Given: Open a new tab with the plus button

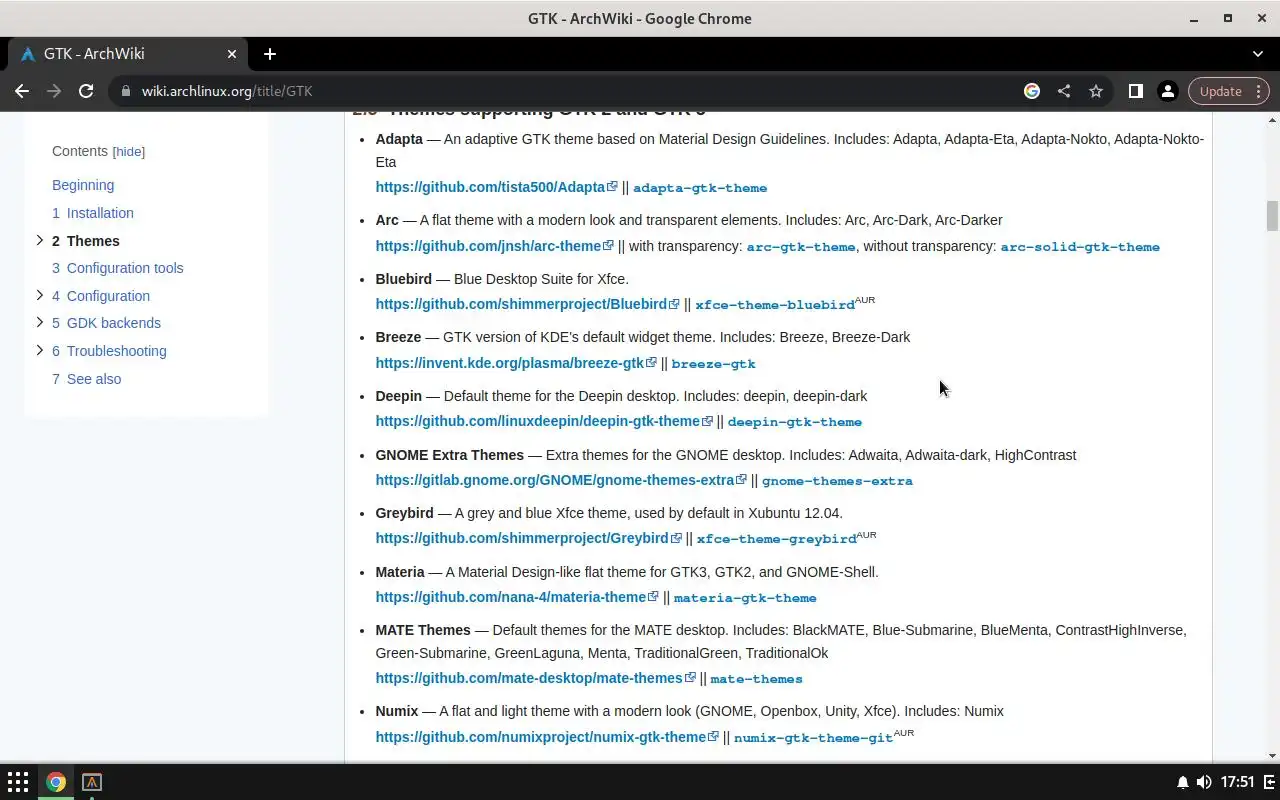Looking at the screenshot, I should (x=269, y=54).
